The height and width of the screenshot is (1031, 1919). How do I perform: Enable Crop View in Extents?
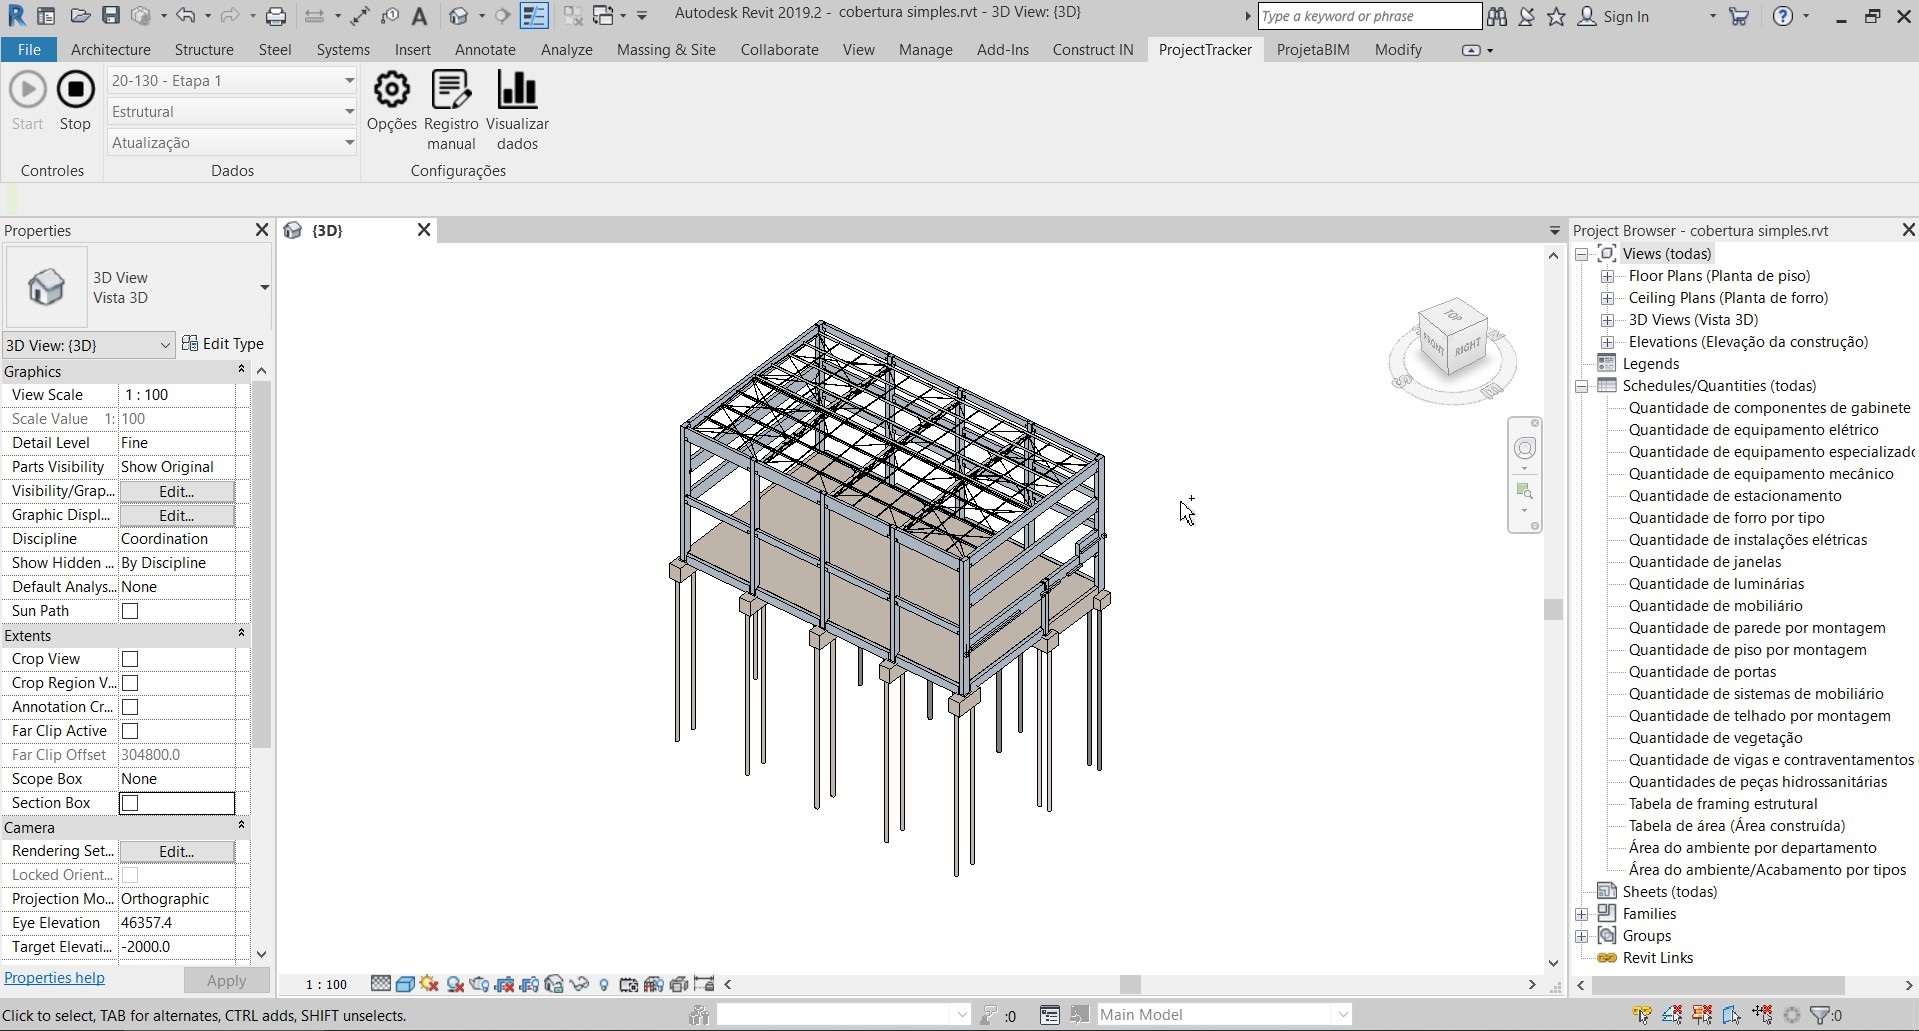tap(130, 659)
